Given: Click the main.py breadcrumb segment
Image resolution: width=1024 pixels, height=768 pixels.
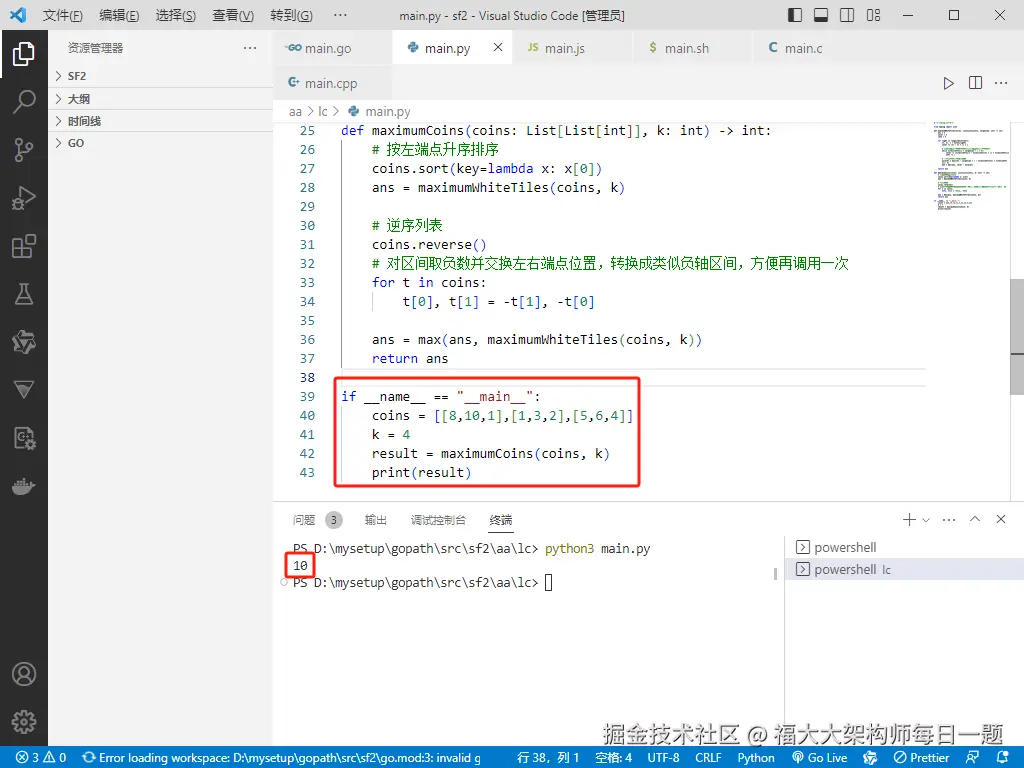Looking at the screenshot, I should click(x=379, y=112).
